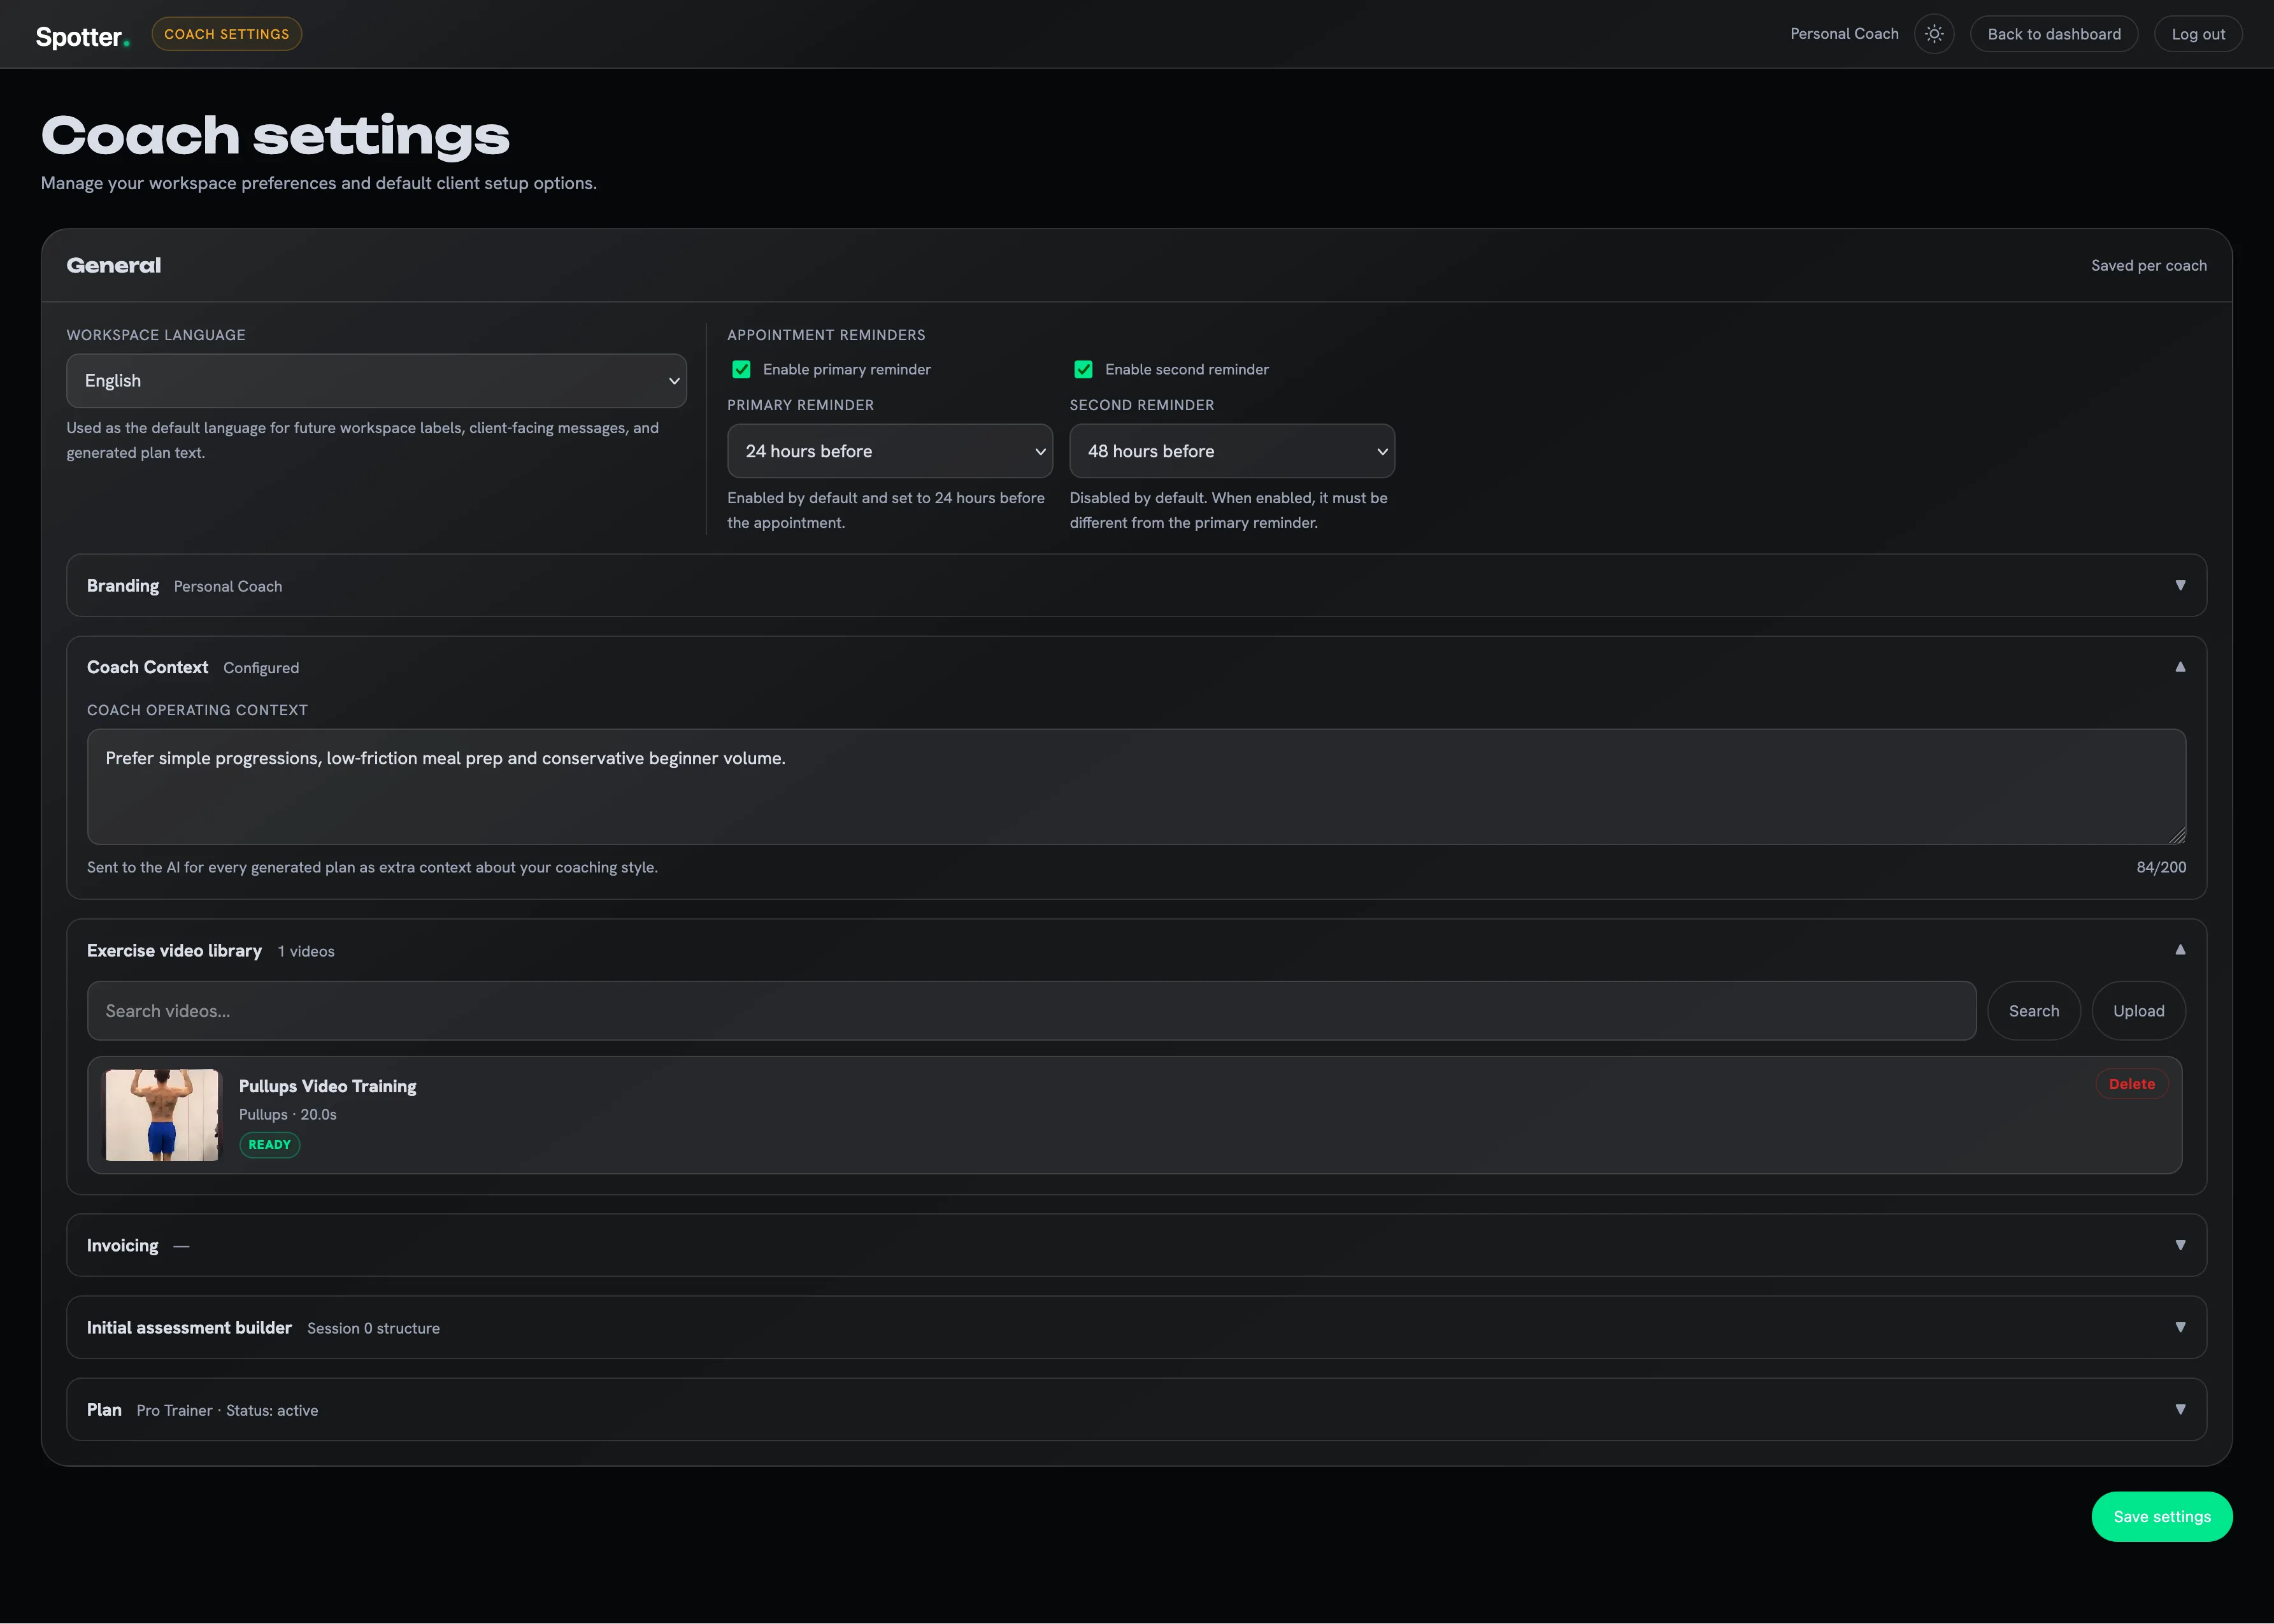Screen dimensions: 2274x1624
Task: Click the 'Configured' status text
Action: (x=261, y=668)
